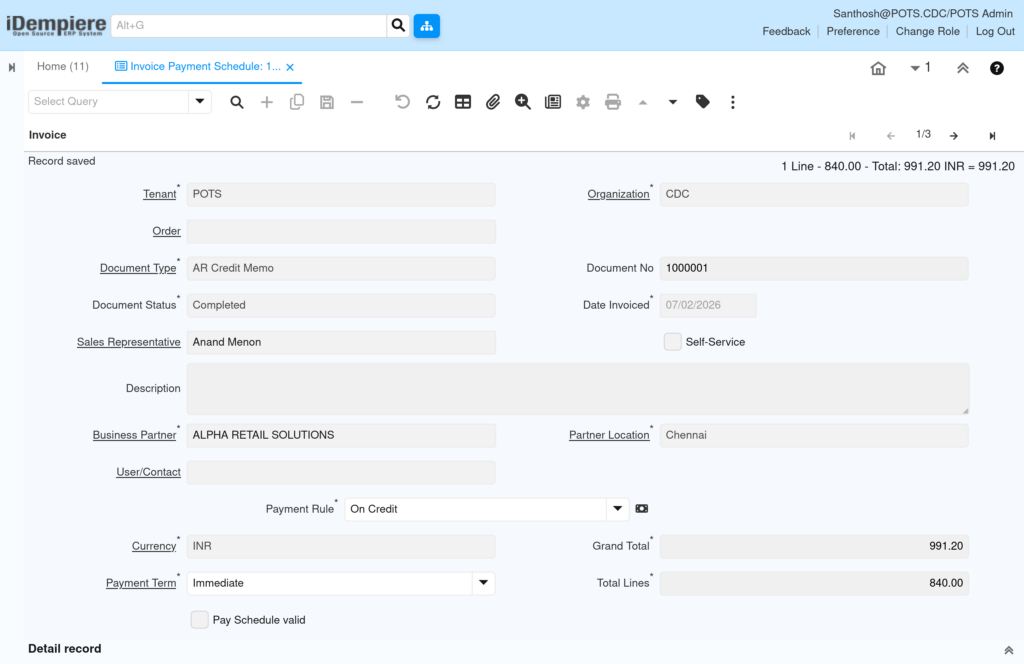Collapse the header with double-chevron icon
This screenshot has height=664, width=1024.
[963, 68]
